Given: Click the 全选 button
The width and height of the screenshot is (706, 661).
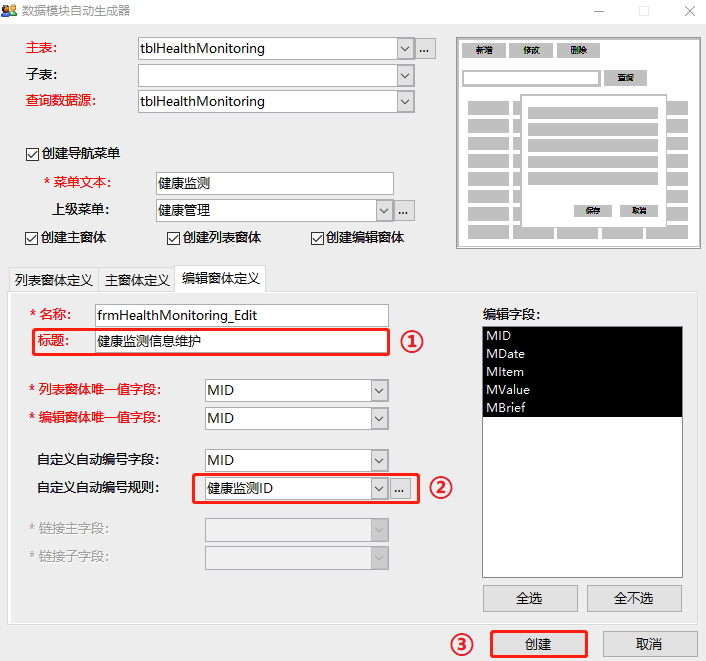Looking at the screenshot, I should click(x=530, y=598).
